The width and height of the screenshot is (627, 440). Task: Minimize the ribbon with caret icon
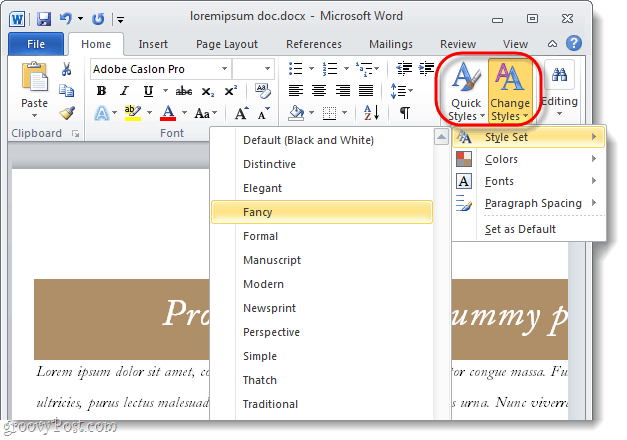click(x=552, y=44)
